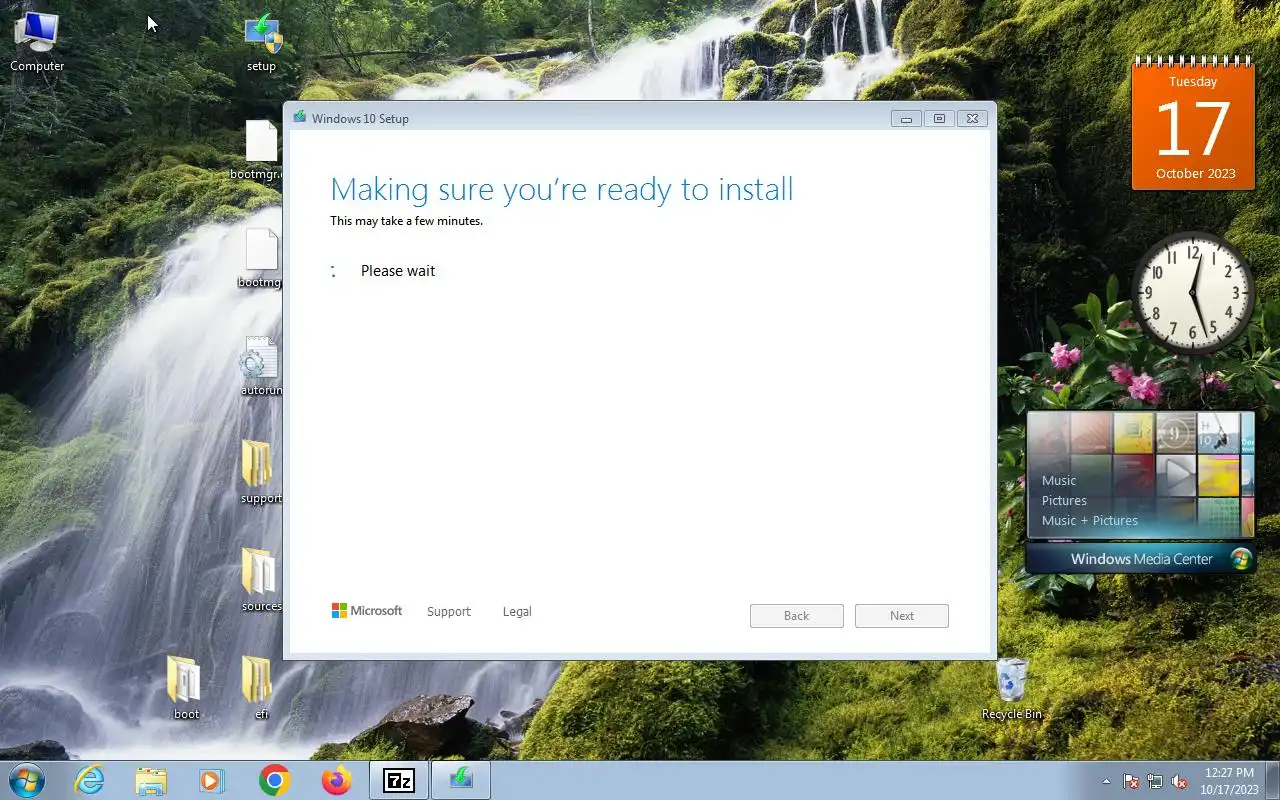Open the taskbar clock and date

click(1229, 781)
